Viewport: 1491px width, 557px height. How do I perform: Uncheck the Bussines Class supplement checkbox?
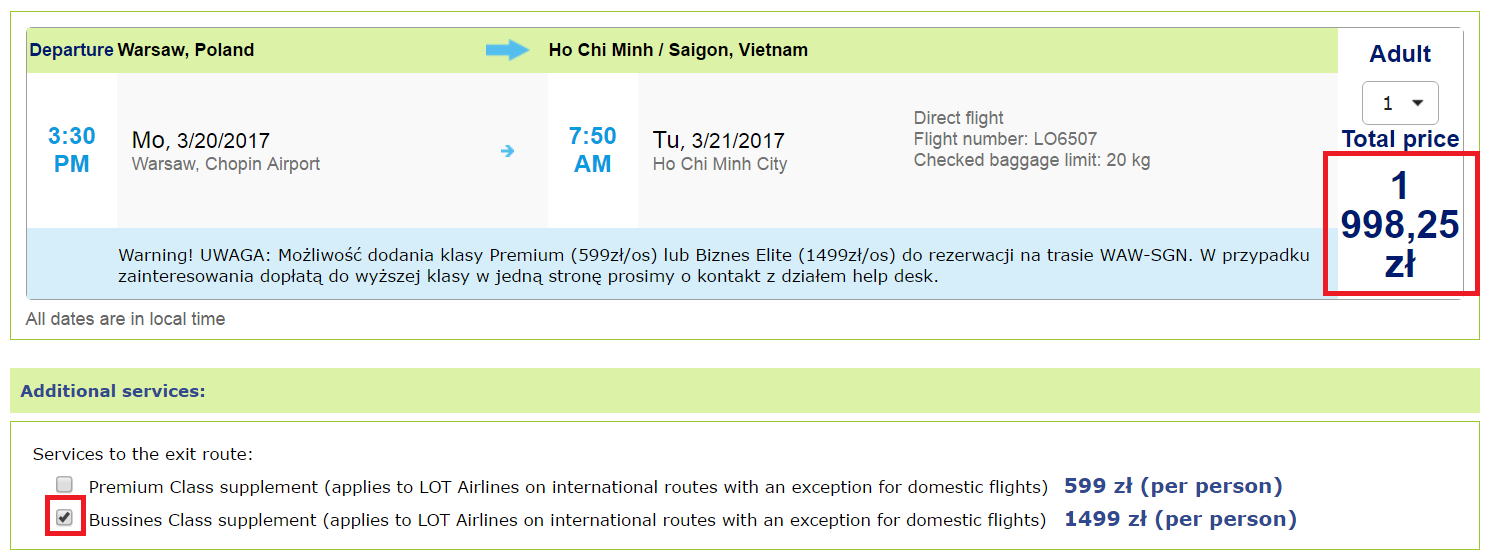point(65,518)
